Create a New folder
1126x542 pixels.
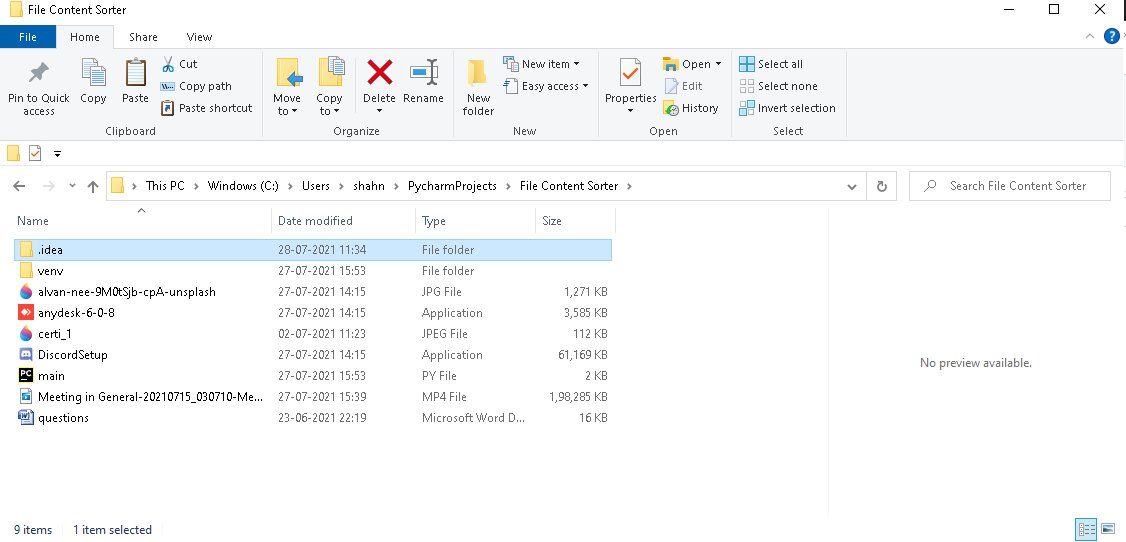coord(478,87)
